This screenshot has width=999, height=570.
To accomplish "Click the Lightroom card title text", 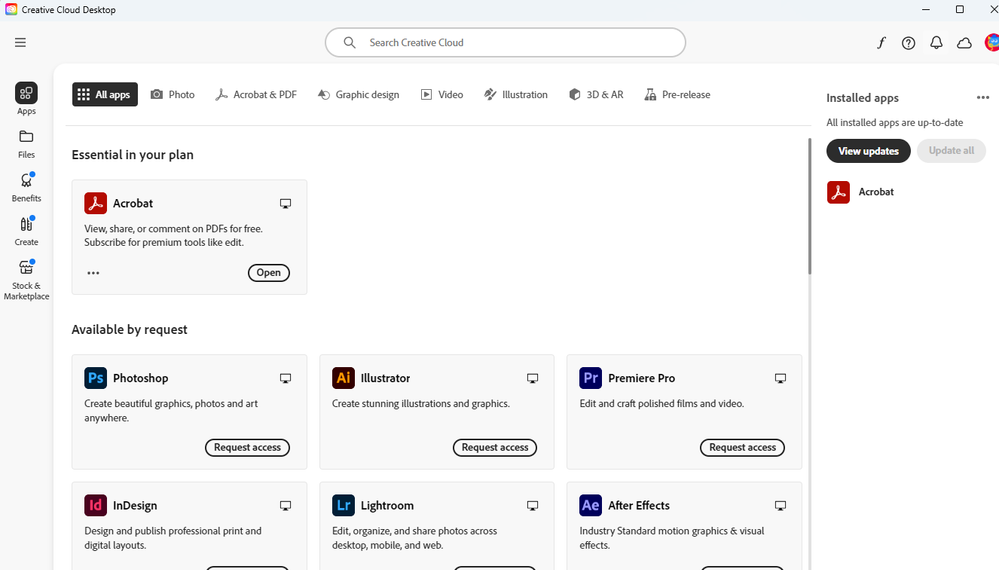I will (387, 505).
